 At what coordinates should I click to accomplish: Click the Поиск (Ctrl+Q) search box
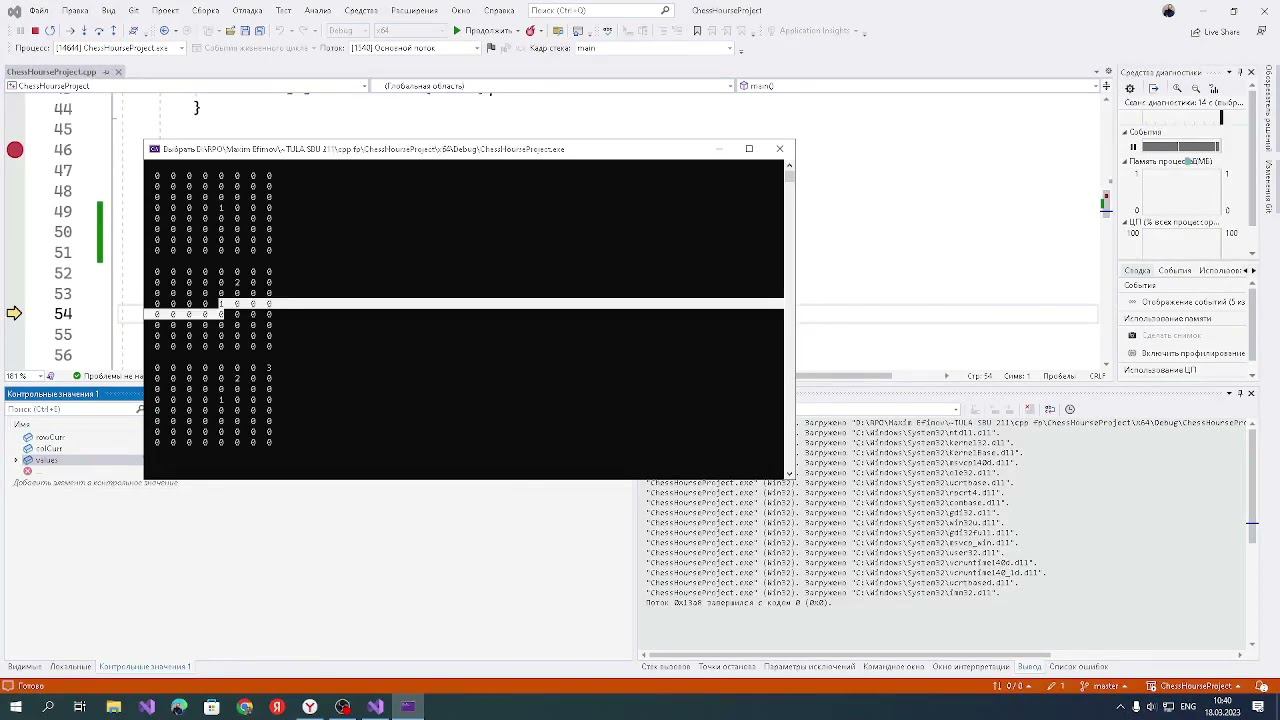point(600,10)
